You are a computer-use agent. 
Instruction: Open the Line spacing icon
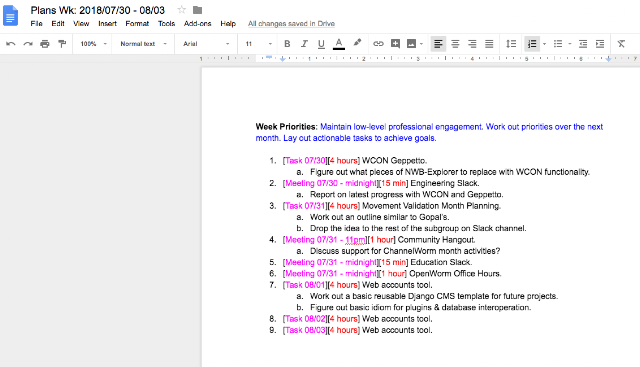[511, 44]
